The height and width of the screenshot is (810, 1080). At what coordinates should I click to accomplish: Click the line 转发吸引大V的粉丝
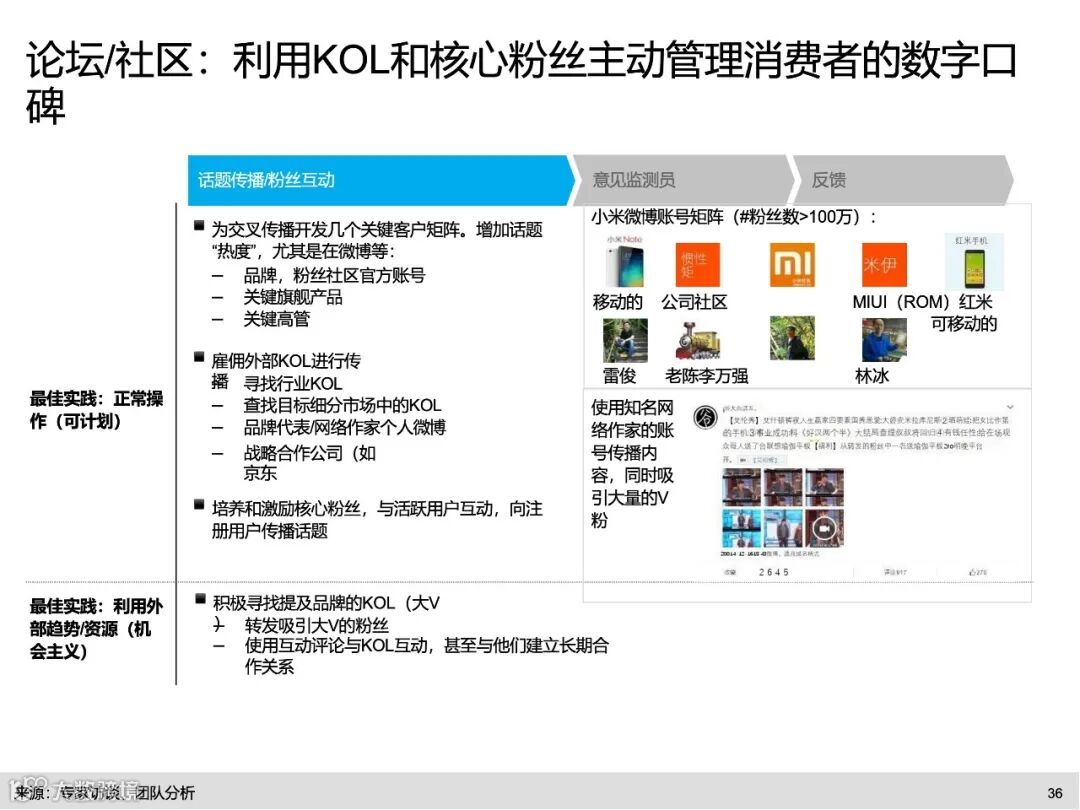pyautogui.click(x=317, y=625)
